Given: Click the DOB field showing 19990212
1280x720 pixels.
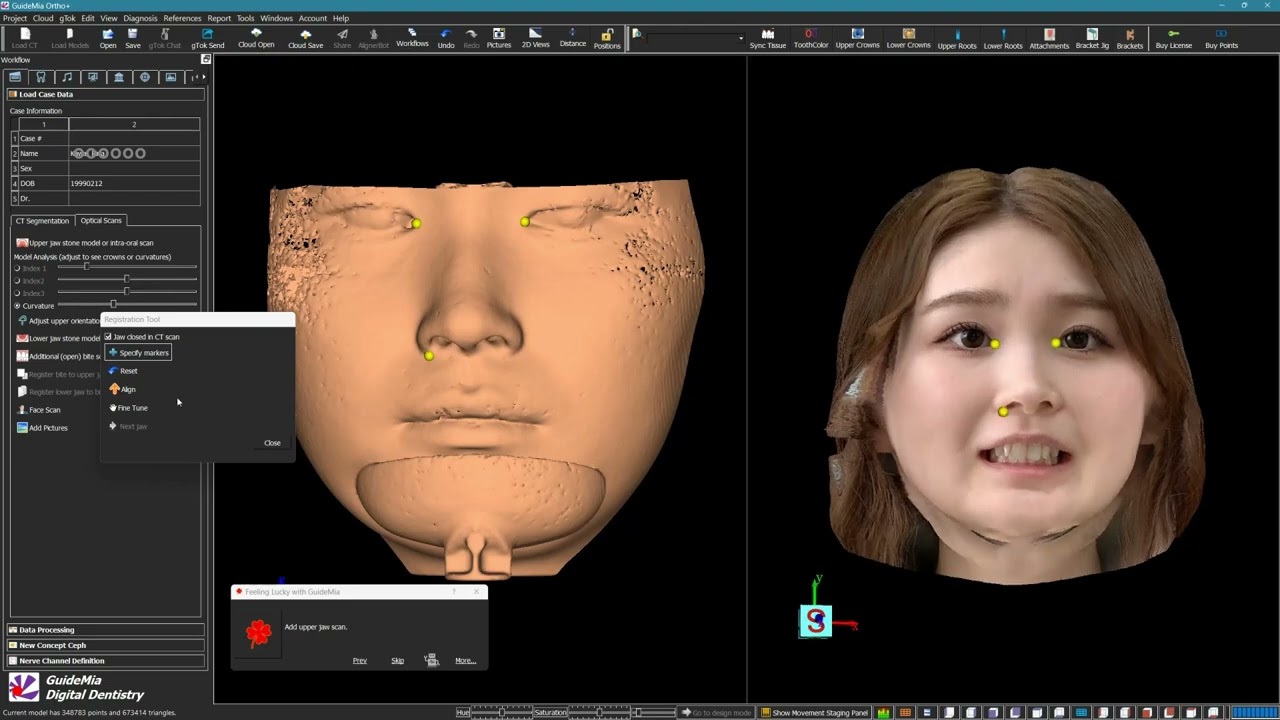Looking at the screenshot, I should (134, 183).
